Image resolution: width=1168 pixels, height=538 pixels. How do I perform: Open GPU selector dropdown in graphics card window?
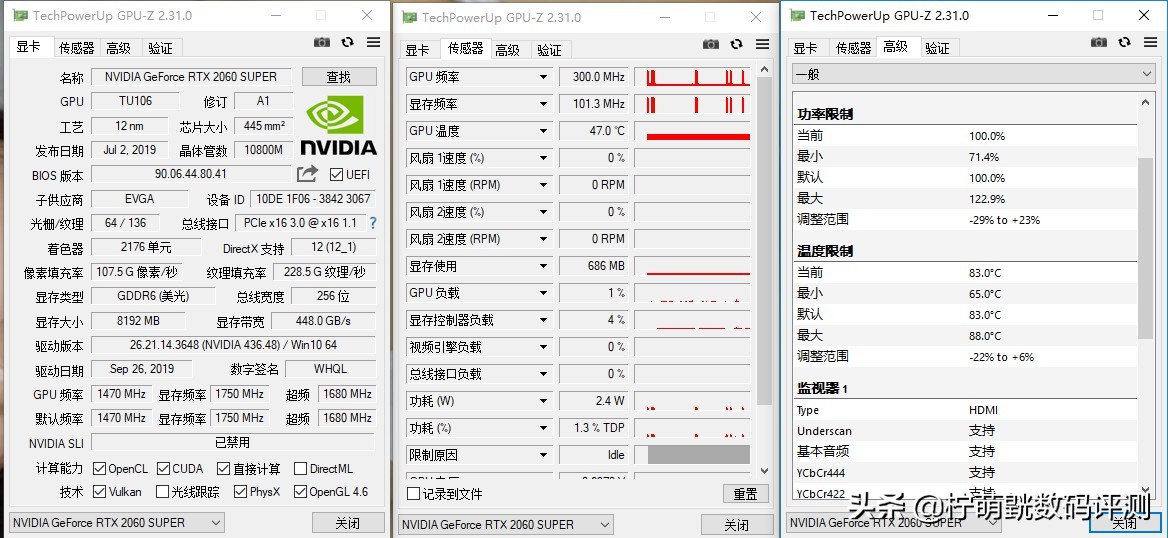[x=116, y=522]
